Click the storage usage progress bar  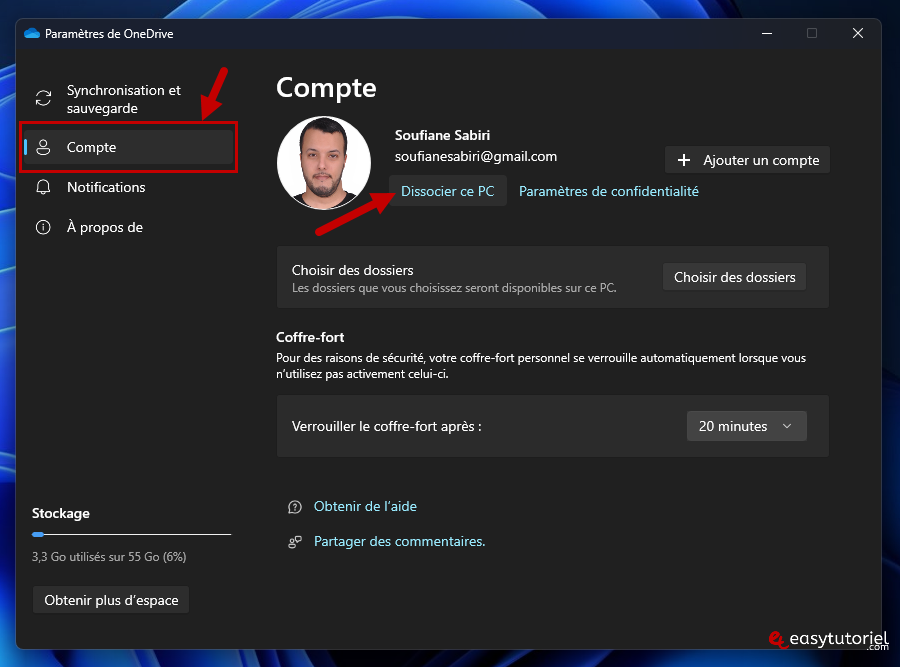pyautogui.click(x=131, y=534)
